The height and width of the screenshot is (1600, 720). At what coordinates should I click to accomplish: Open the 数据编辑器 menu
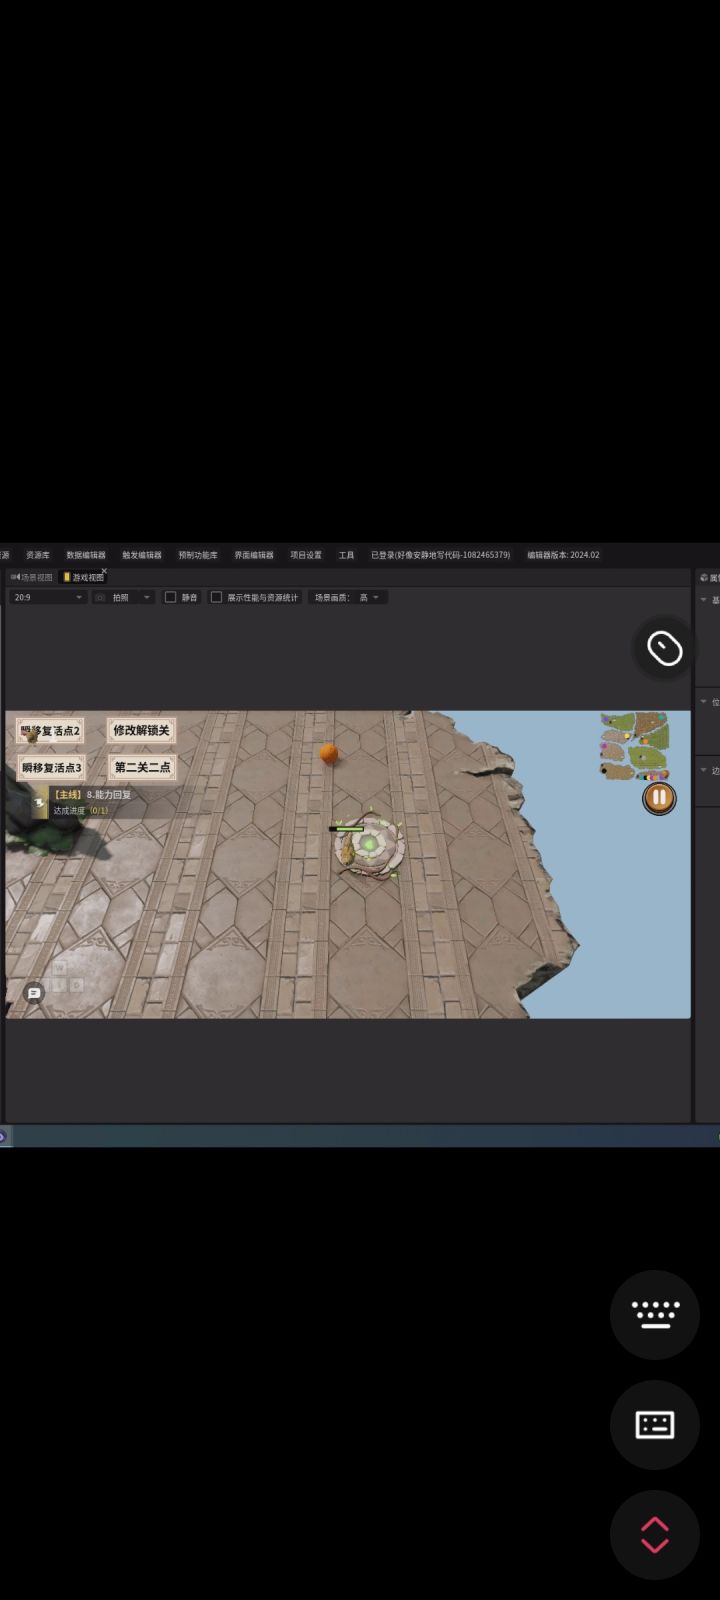86,555
